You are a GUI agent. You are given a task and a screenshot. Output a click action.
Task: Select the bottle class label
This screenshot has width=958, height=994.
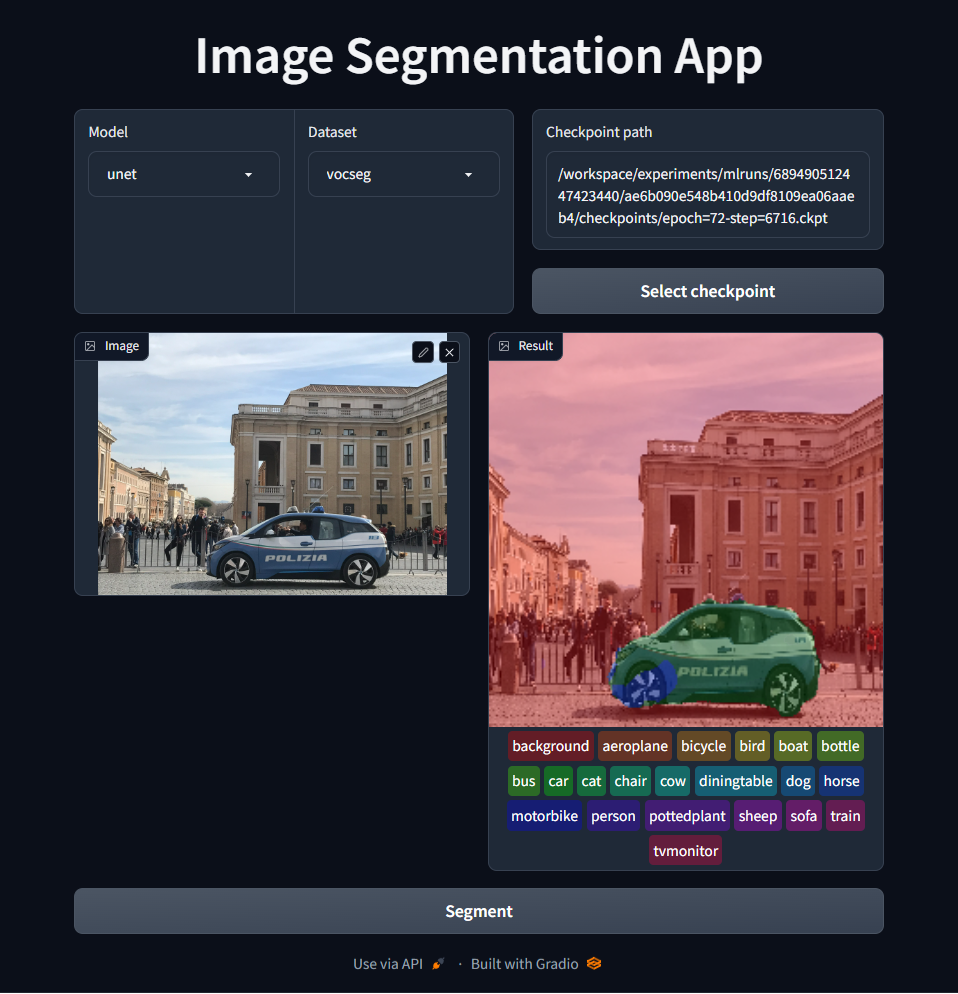tap(840, 746)
